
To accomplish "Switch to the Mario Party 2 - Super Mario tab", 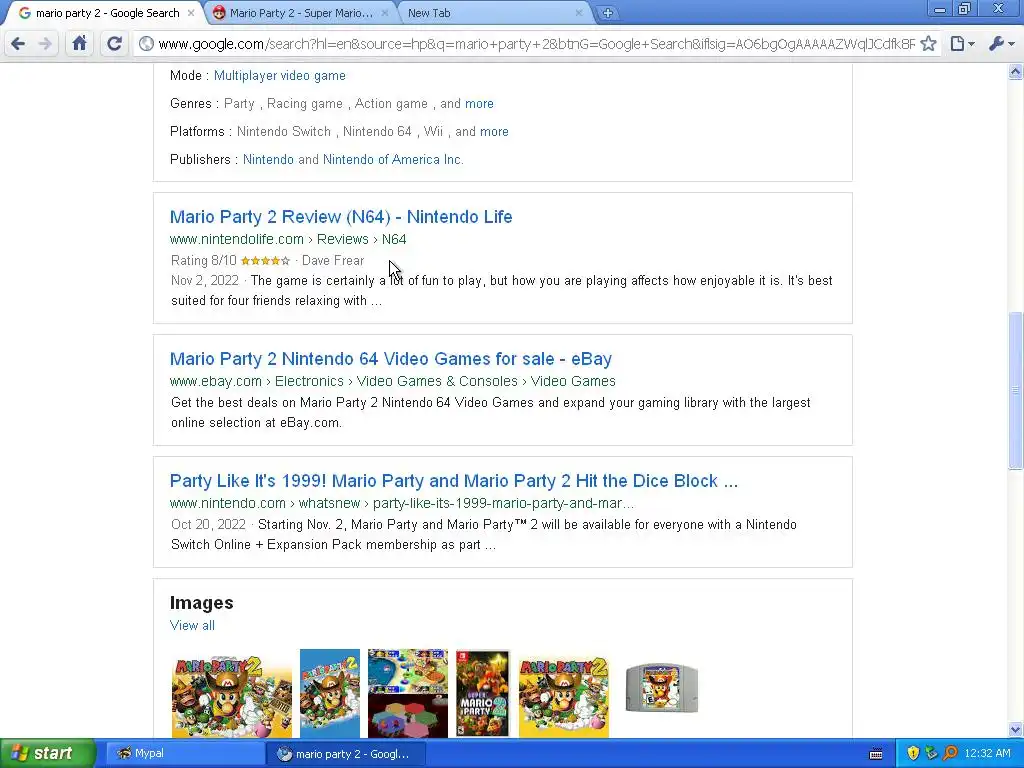I will point(300,13).
